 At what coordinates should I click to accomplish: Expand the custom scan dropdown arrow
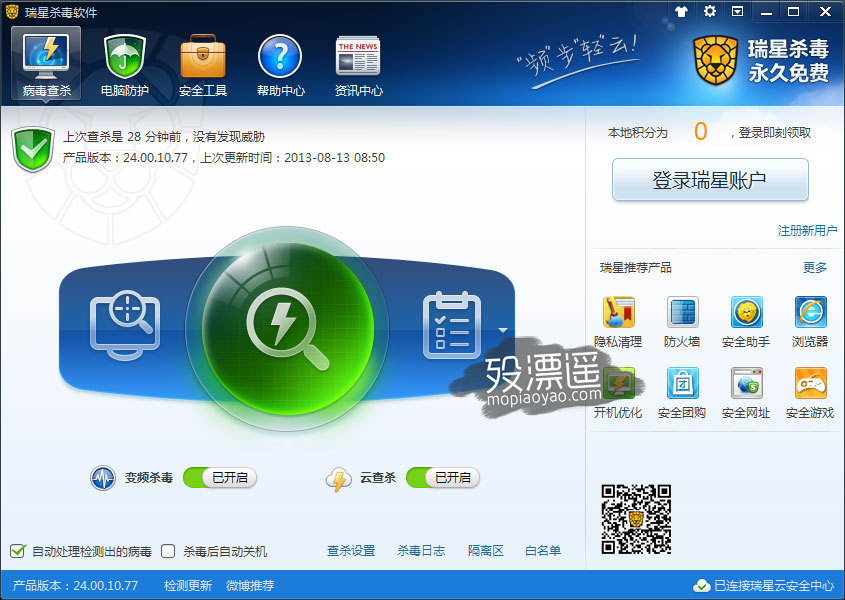click(x=503, y=330)
